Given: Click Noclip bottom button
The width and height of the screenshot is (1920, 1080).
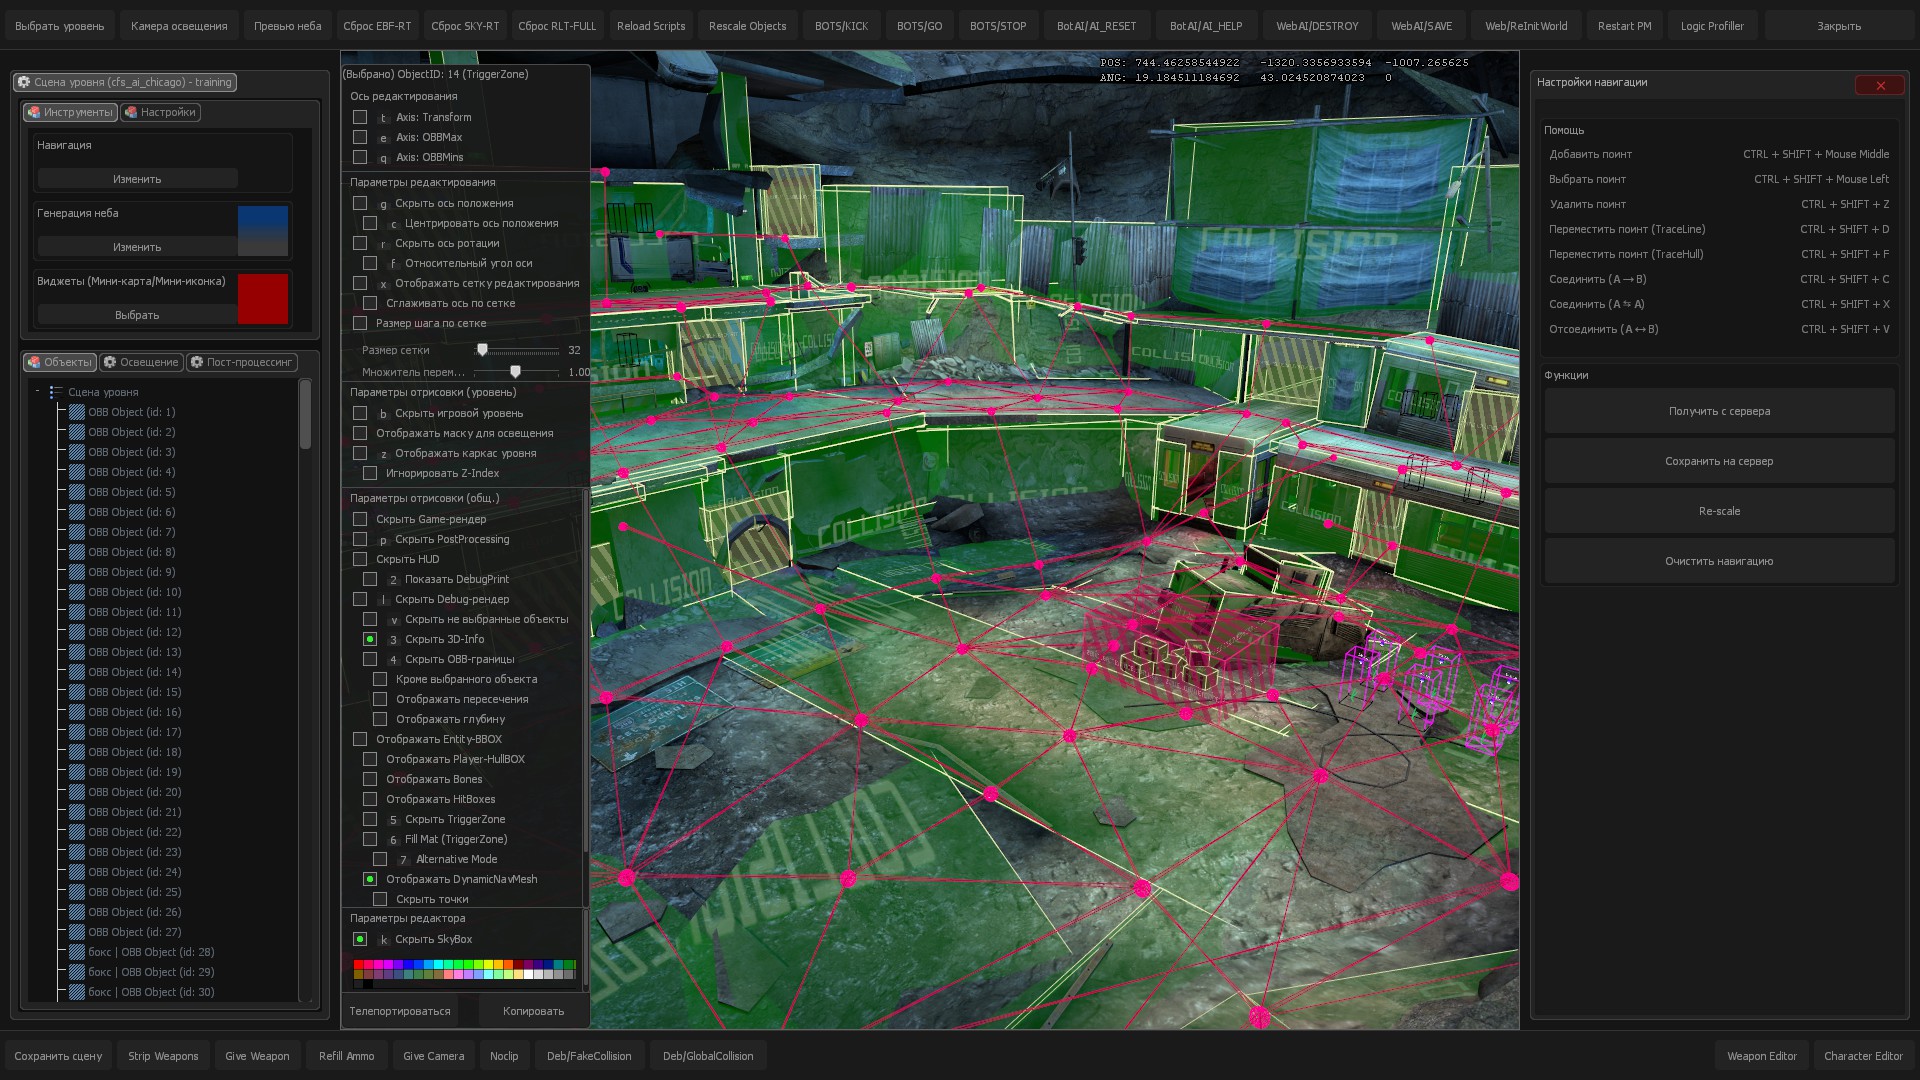Looking at the screenshot, I should pyautogui.click(x=504, y=1056).
